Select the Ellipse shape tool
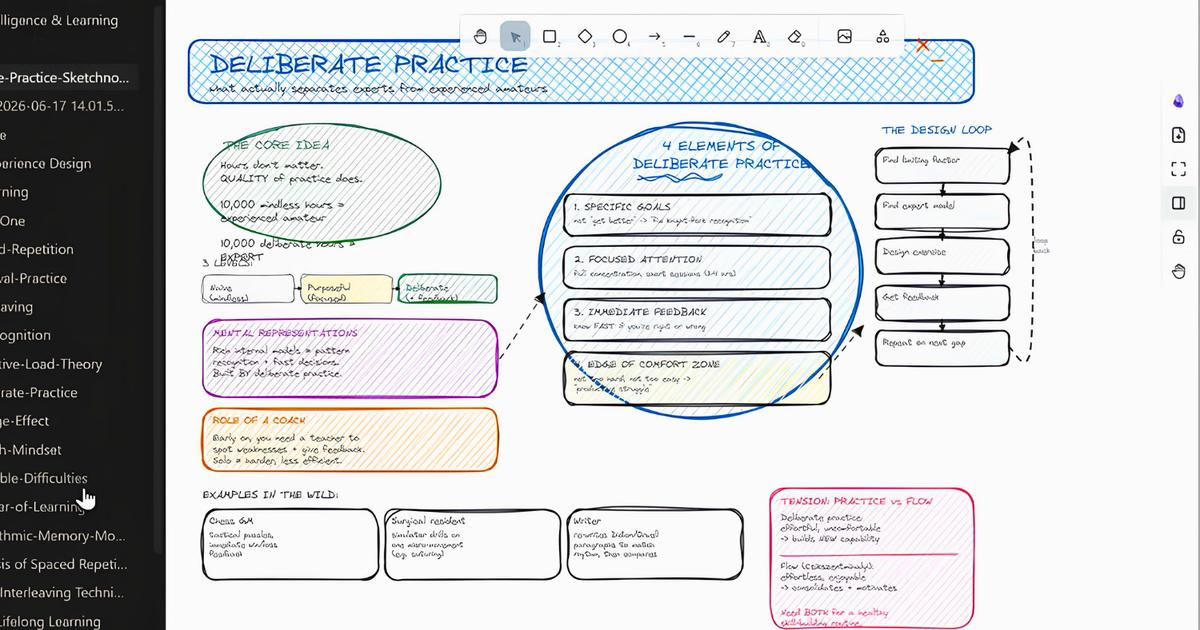1200x630 pixels. point(620,37)
